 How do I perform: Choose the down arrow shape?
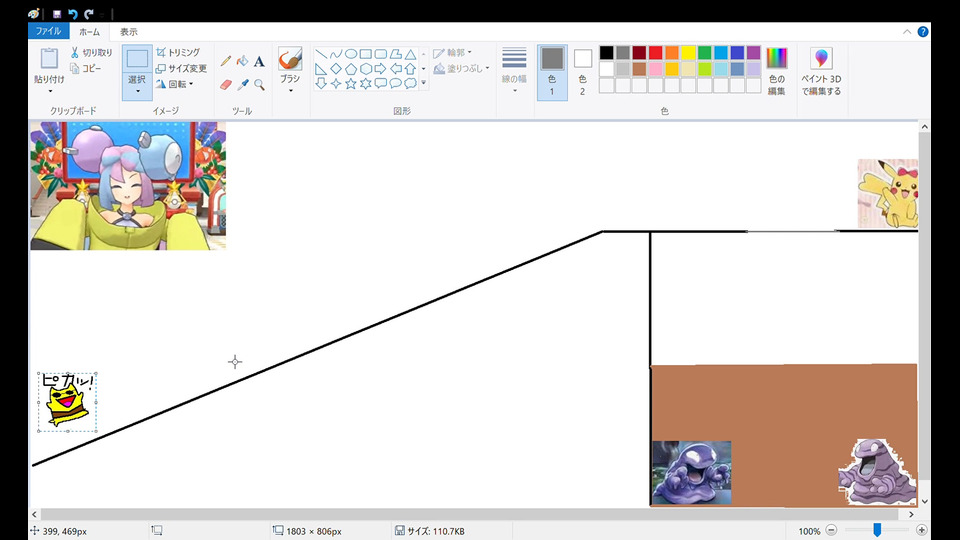click(x=321, y=83)
